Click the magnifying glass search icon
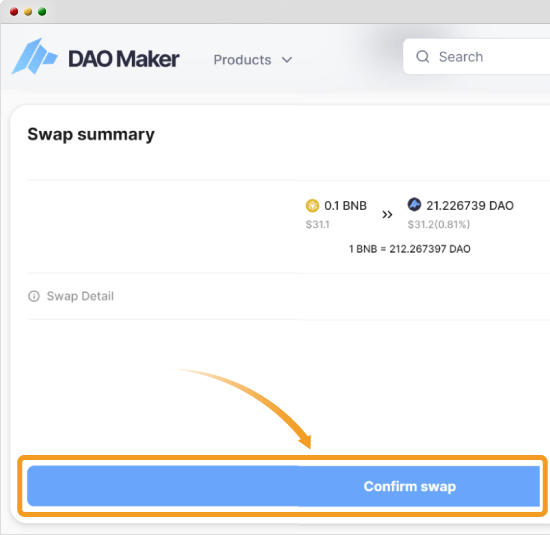Image resolution: width=550 pixels, height=535 pixels. (423, 56)
